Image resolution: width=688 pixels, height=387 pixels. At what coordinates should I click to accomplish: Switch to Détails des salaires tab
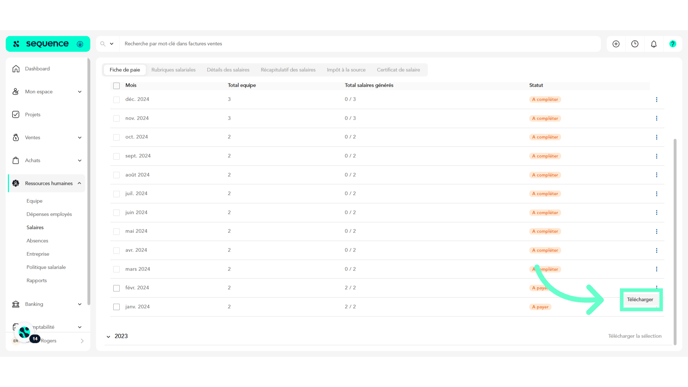coord(228,70)
